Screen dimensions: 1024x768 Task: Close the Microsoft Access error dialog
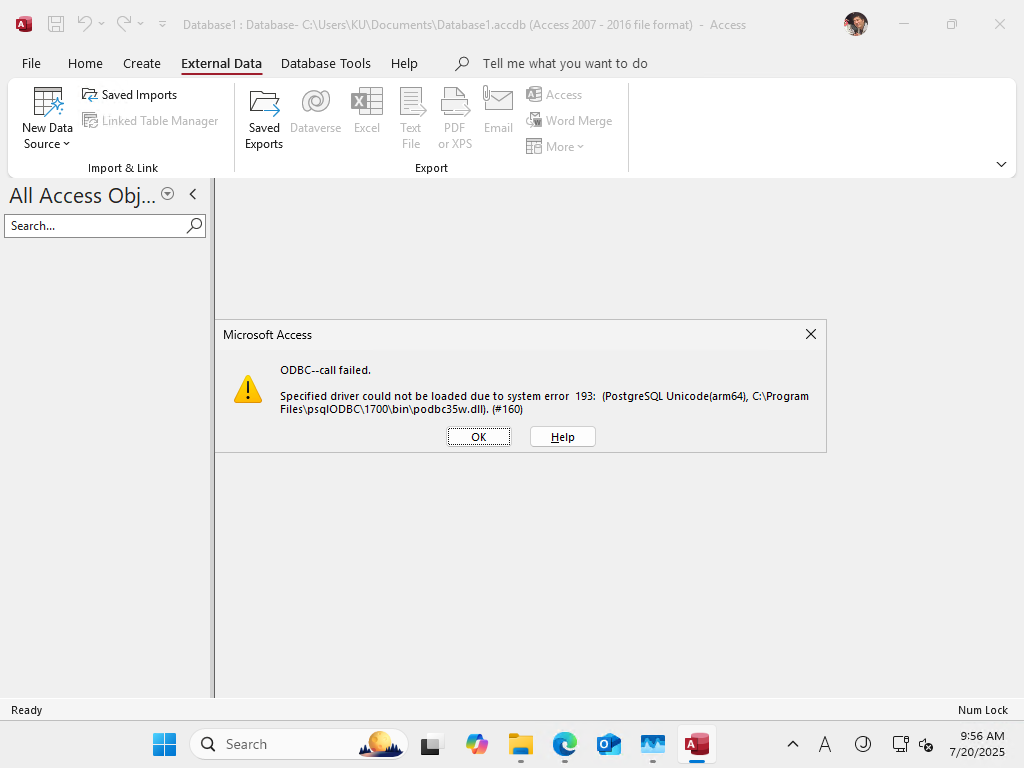pyautogui.click(x=810, y=334)
